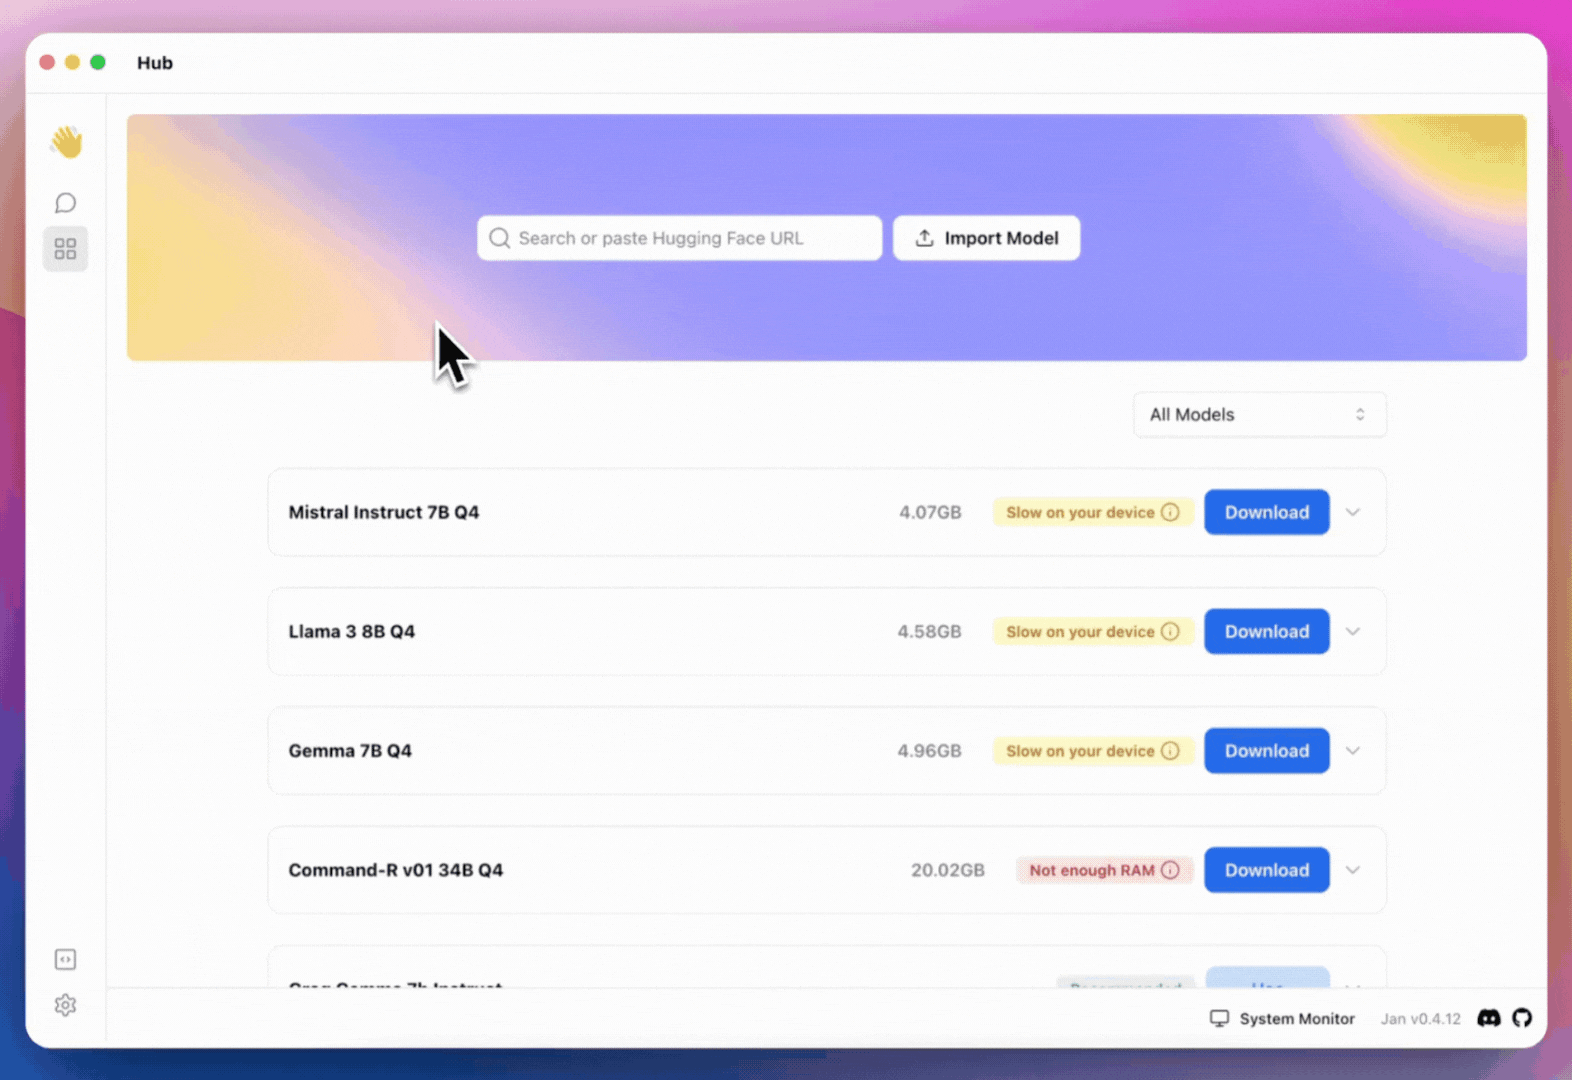Open the local API server icon
Viewport: 1572px width, 1080px height.
click(65, 960)
